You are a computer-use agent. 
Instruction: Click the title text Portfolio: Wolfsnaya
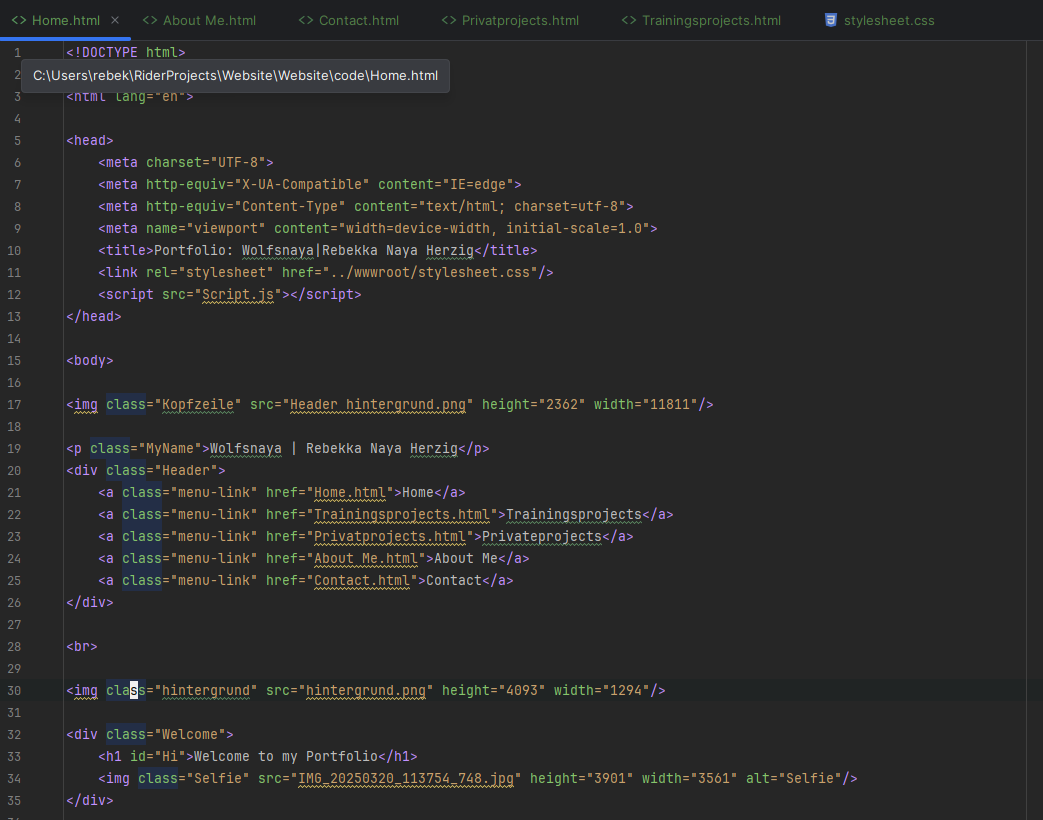[233, 250]
